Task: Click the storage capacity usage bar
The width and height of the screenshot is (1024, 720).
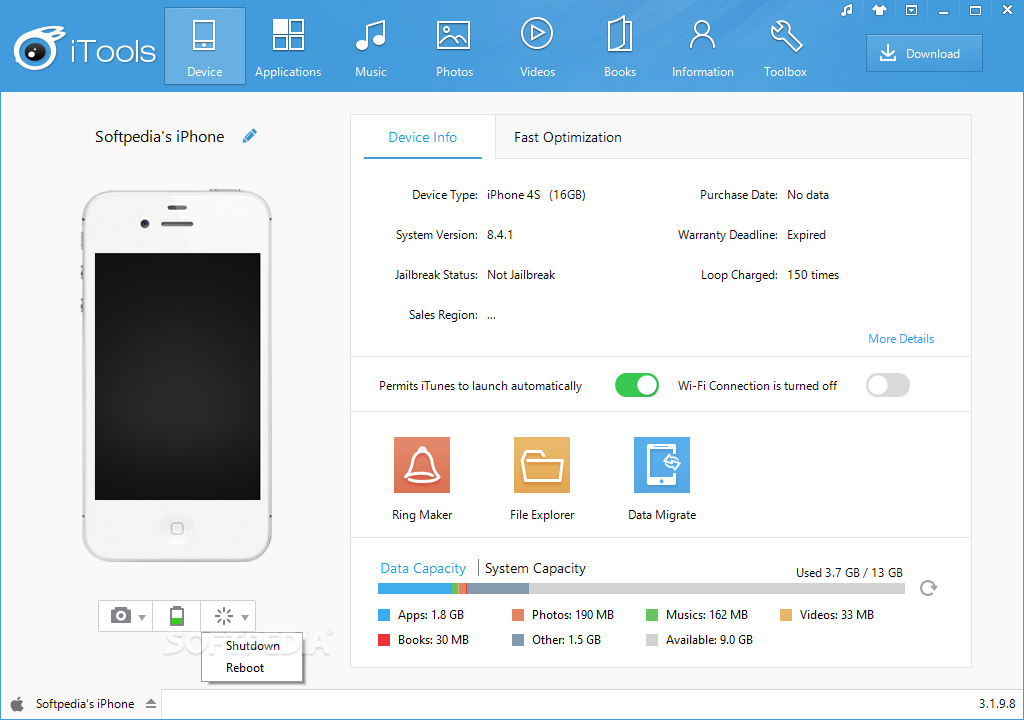Action: [x=641, y=589]
